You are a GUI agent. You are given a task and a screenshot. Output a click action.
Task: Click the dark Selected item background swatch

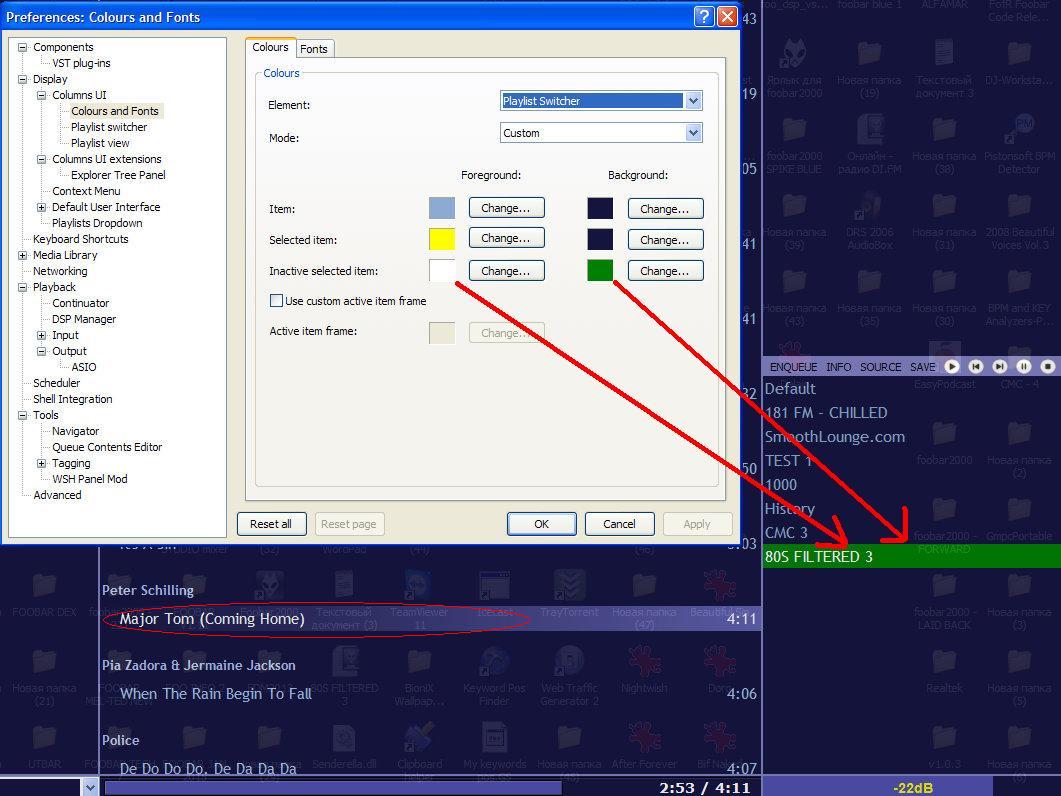600,239
